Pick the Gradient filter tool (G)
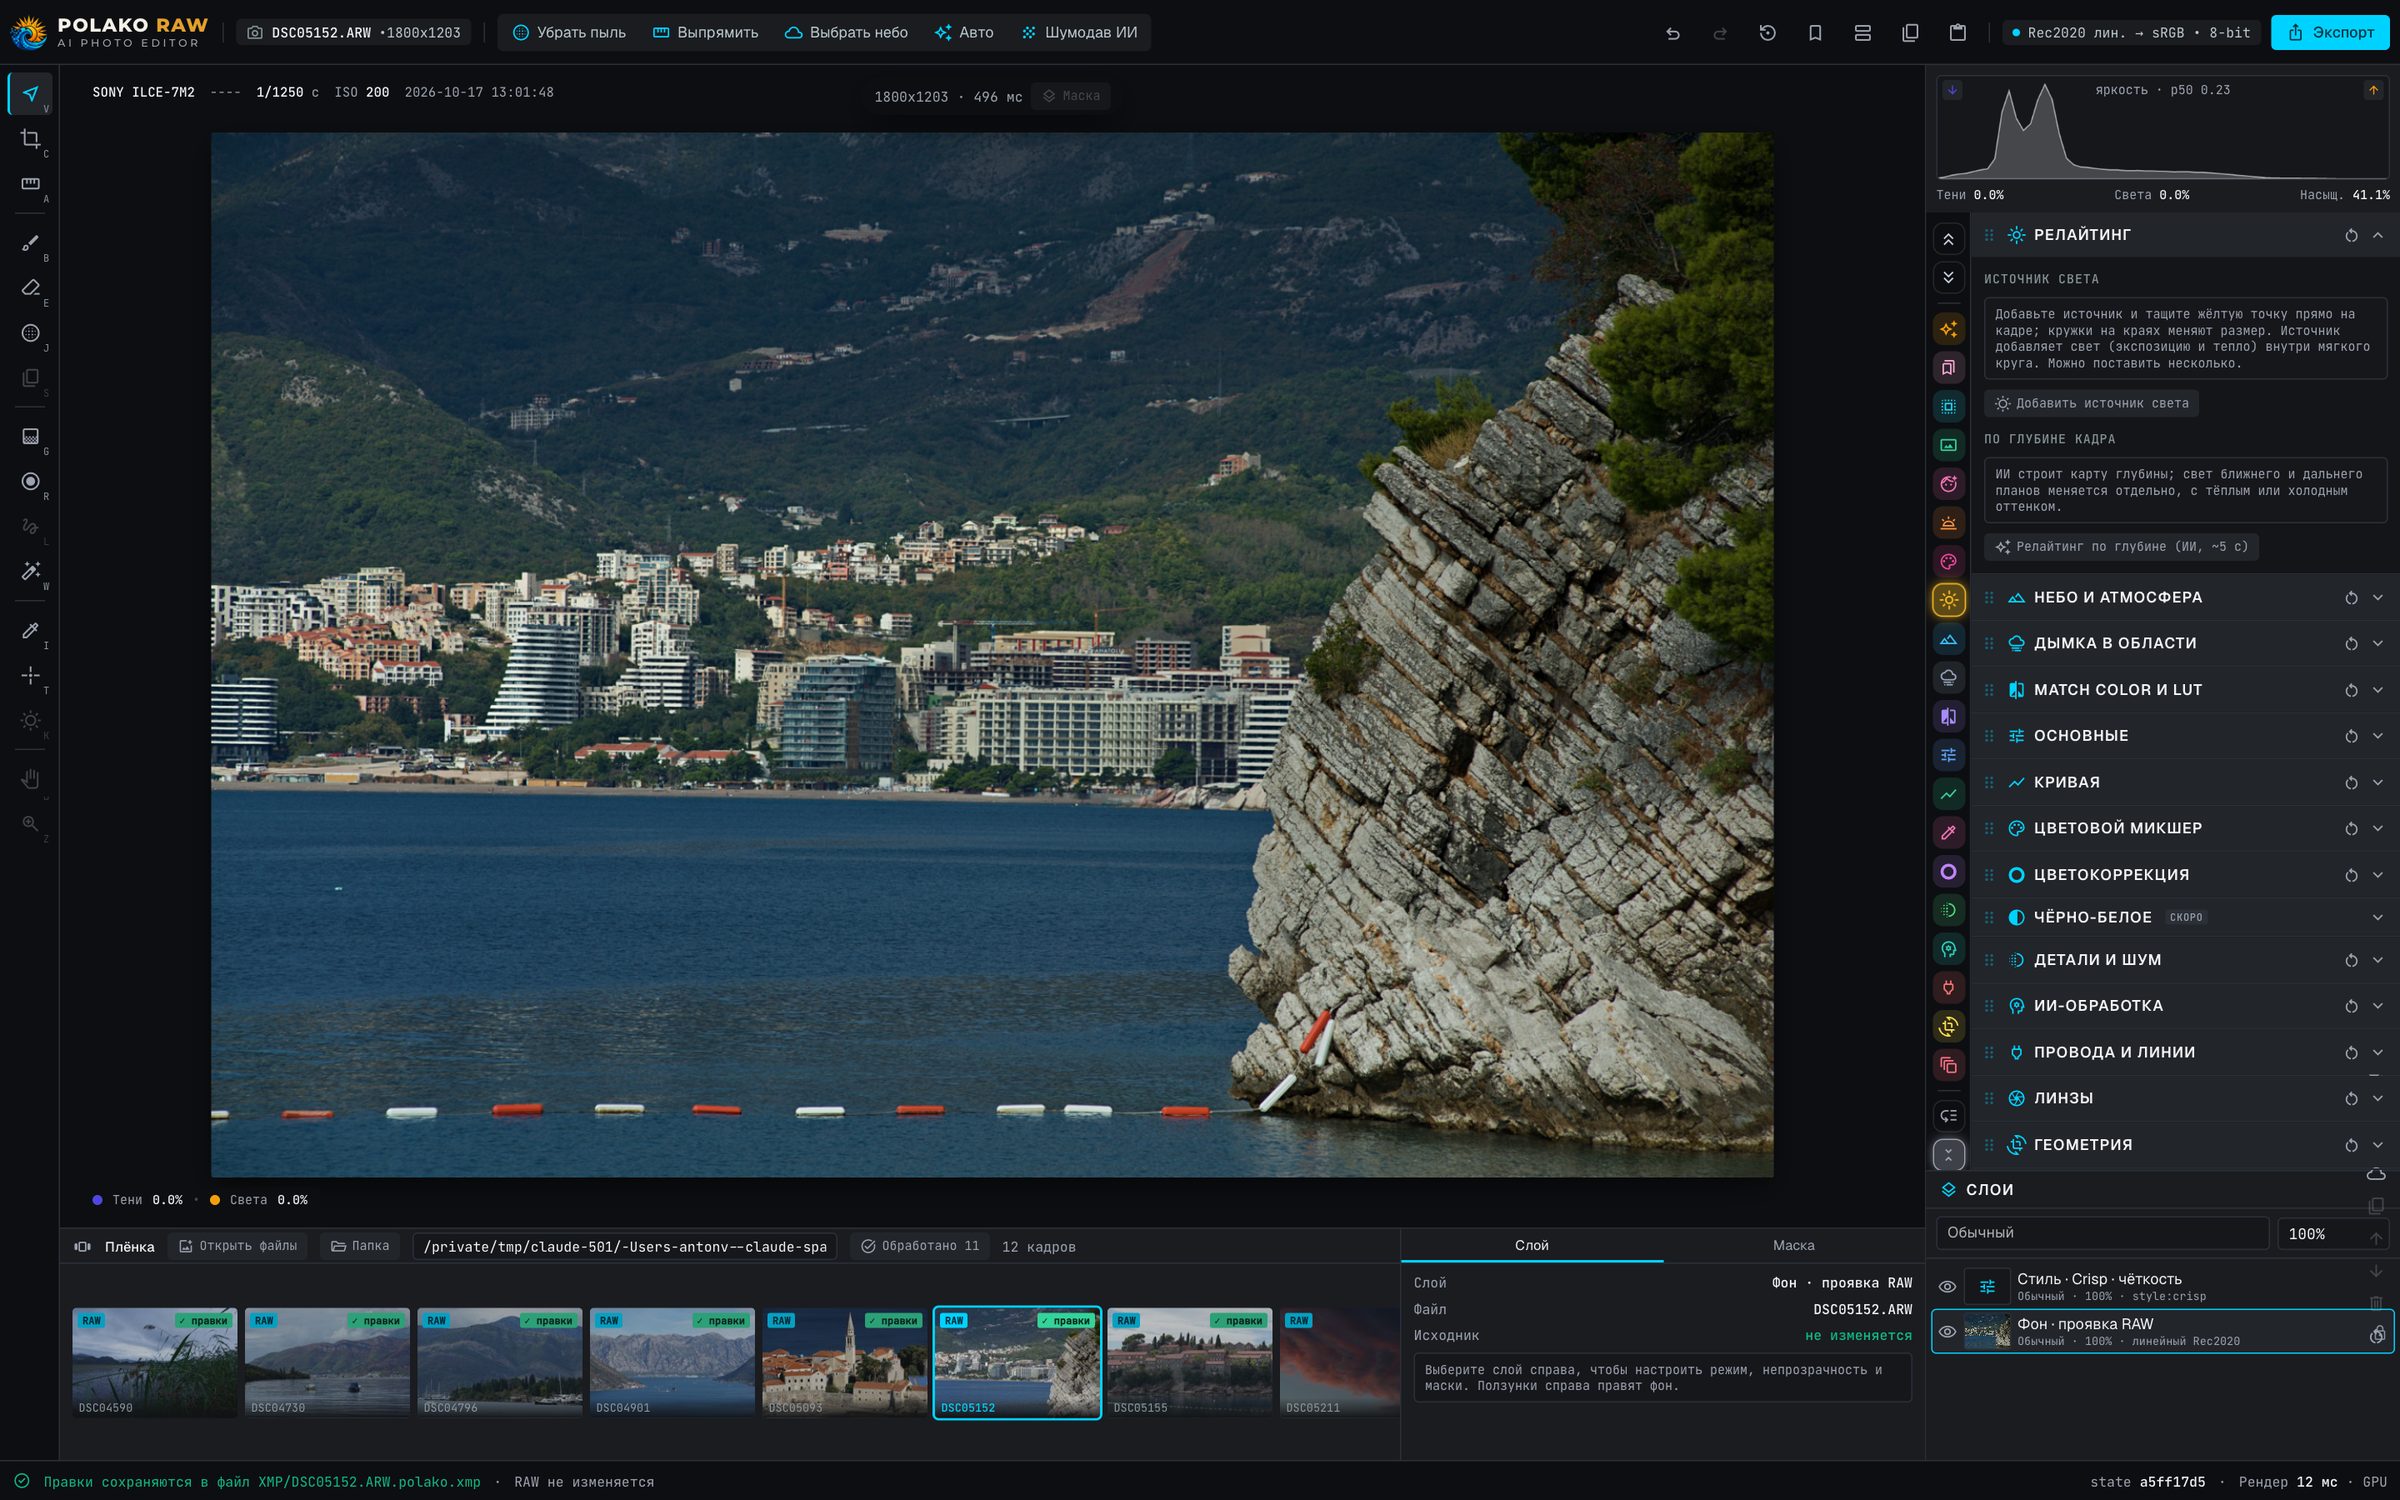The height and width of the screenshot is (1500, 2400). (x=31, y=437)
